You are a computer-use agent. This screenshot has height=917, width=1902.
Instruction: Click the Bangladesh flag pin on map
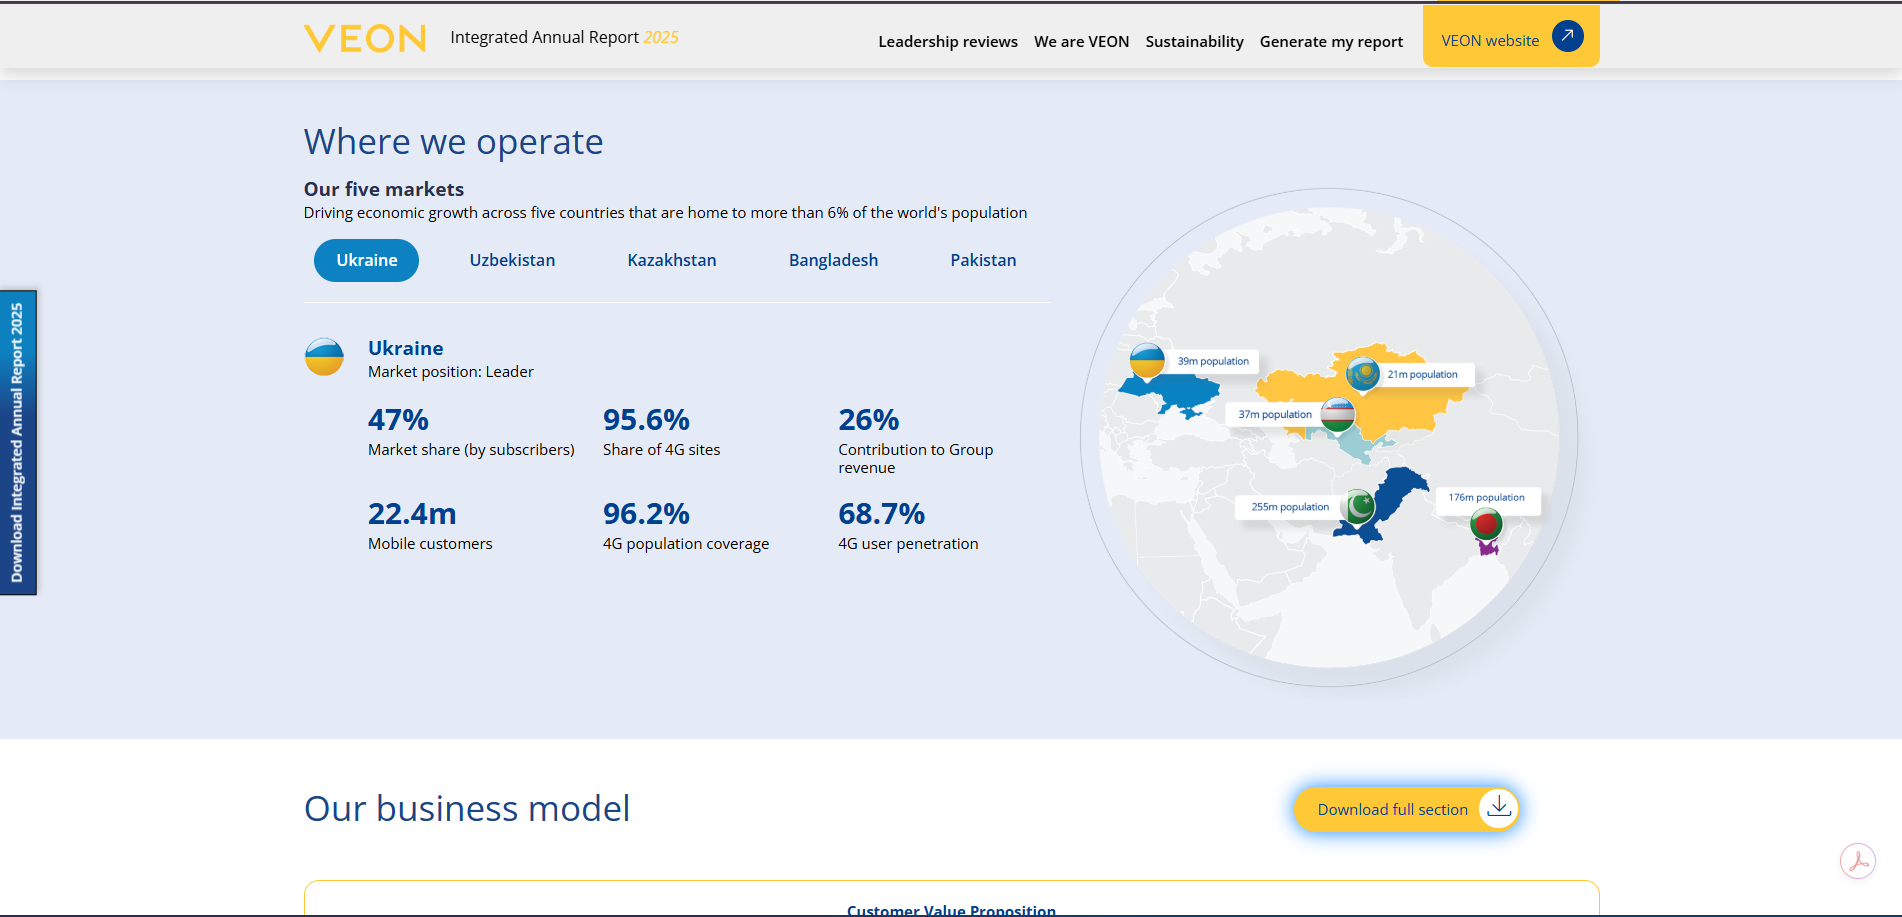1486,523
